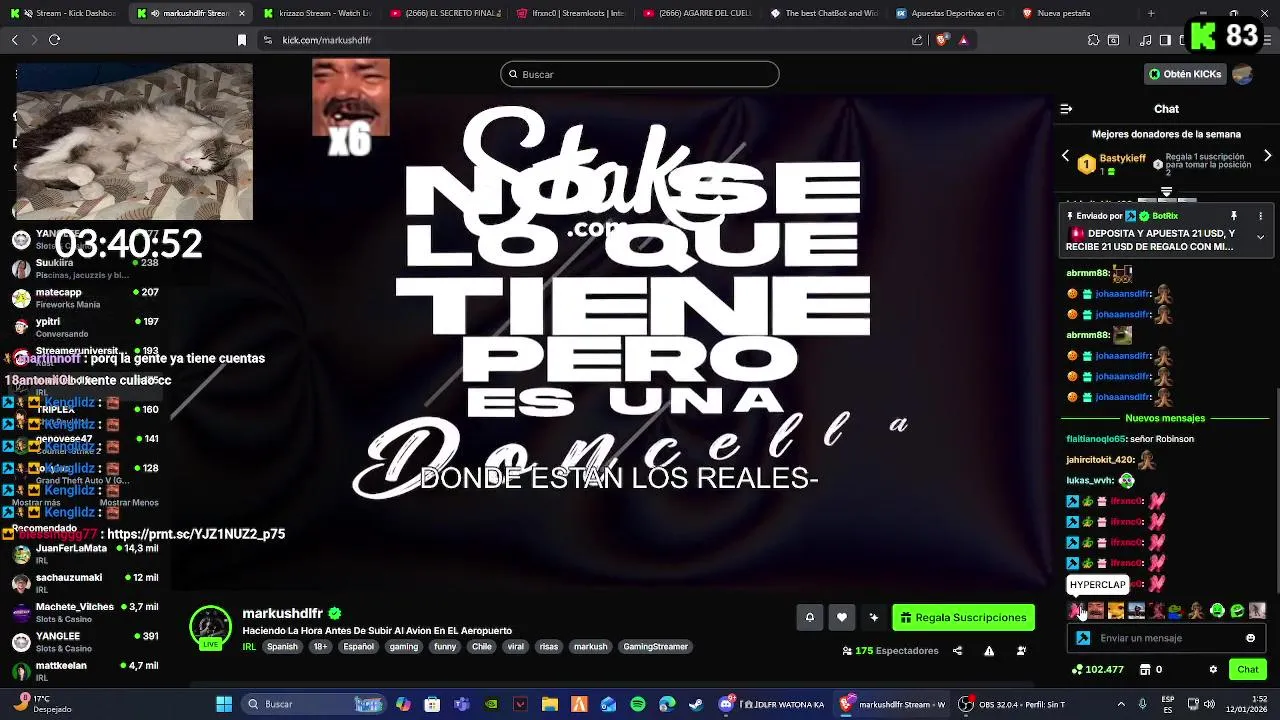Click the Regala Suscripciones button
Screen dimensions: 1280x720
(x=963, y=618)
